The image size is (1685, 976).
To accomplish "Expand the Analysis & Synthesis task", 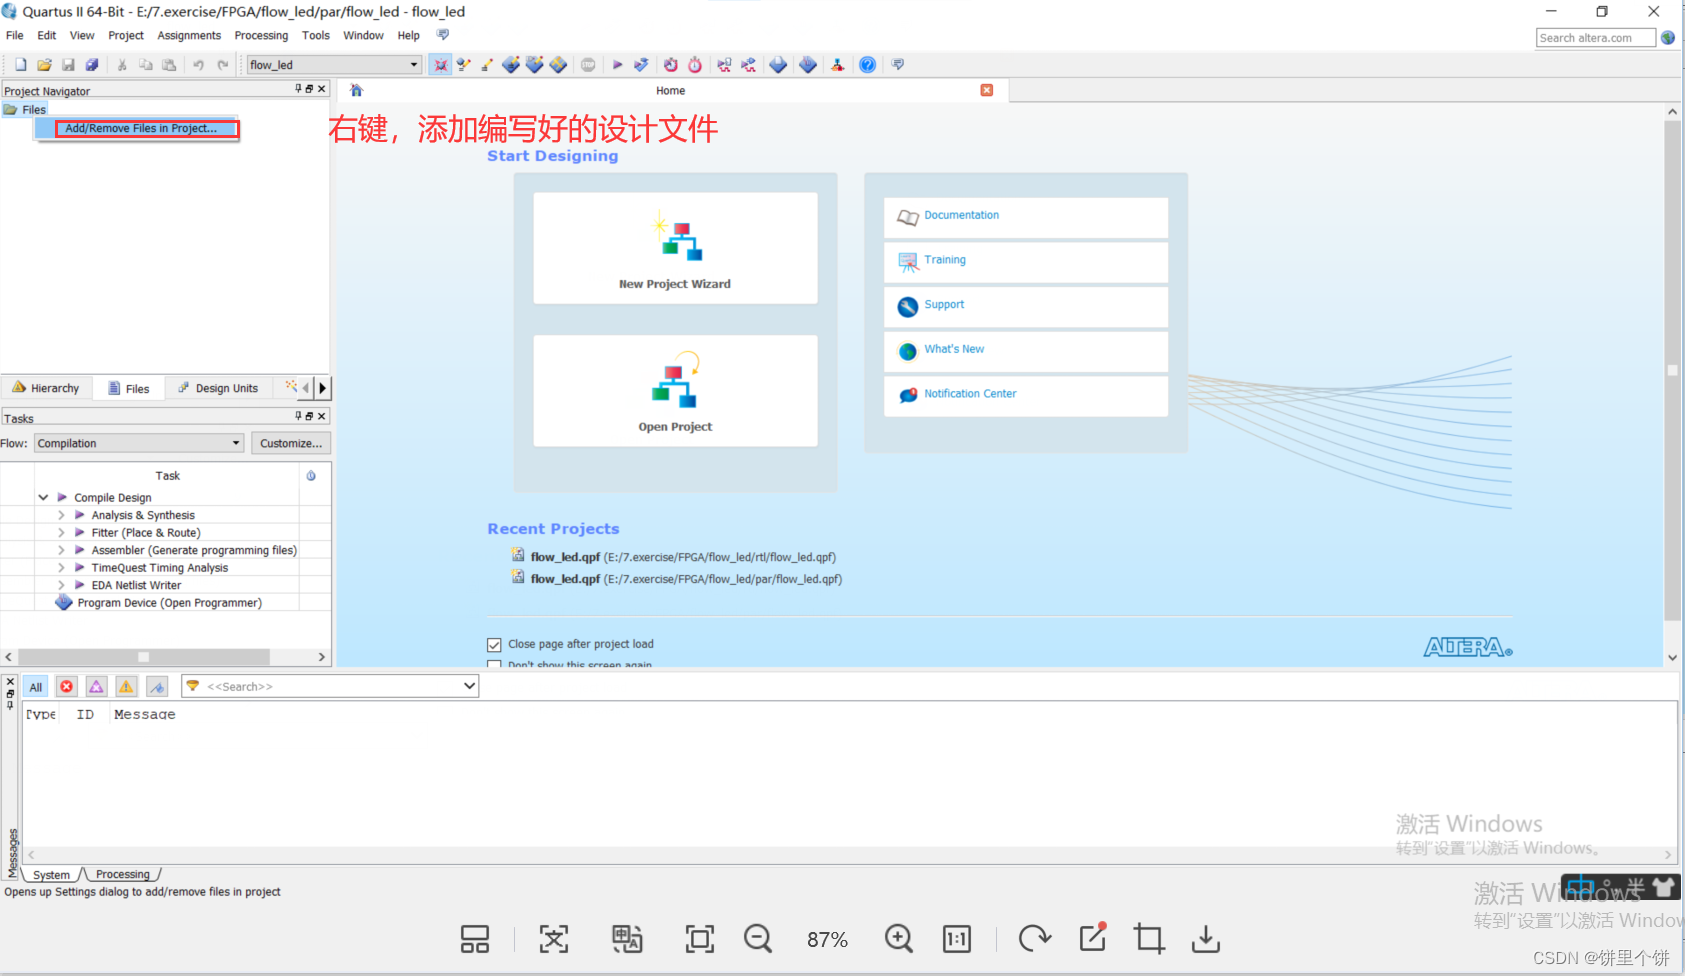I will pyautogui.click(x=61, y=515).
